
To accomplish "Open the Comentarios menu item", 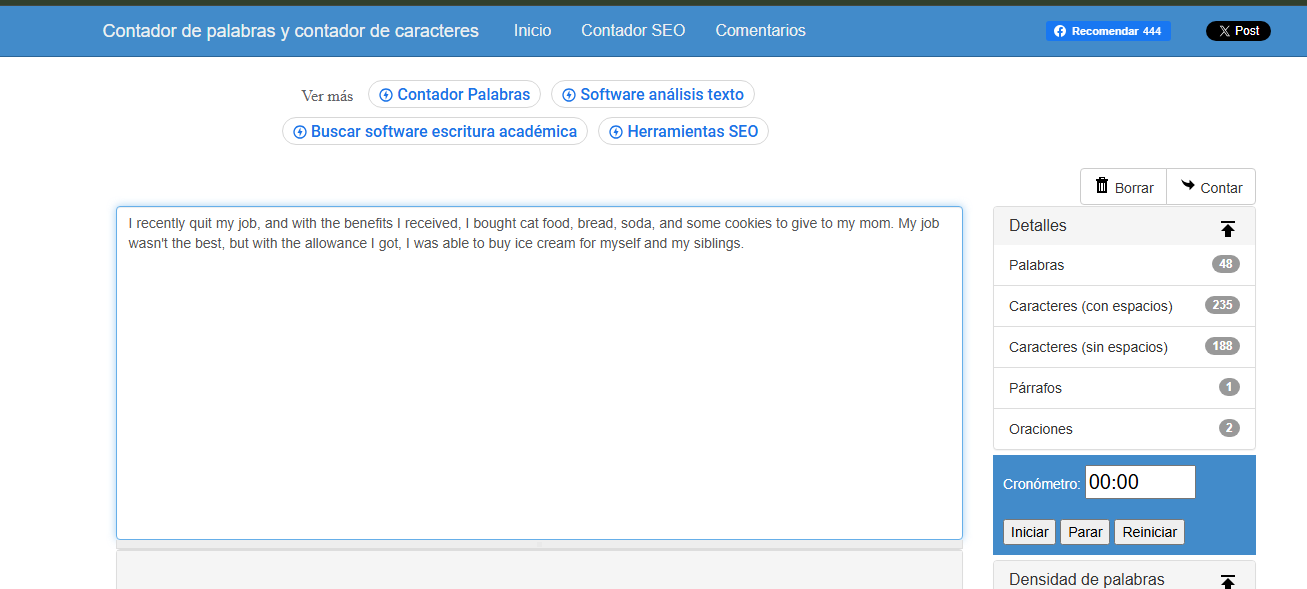I will pyautogui.click(x=760, y=31).
